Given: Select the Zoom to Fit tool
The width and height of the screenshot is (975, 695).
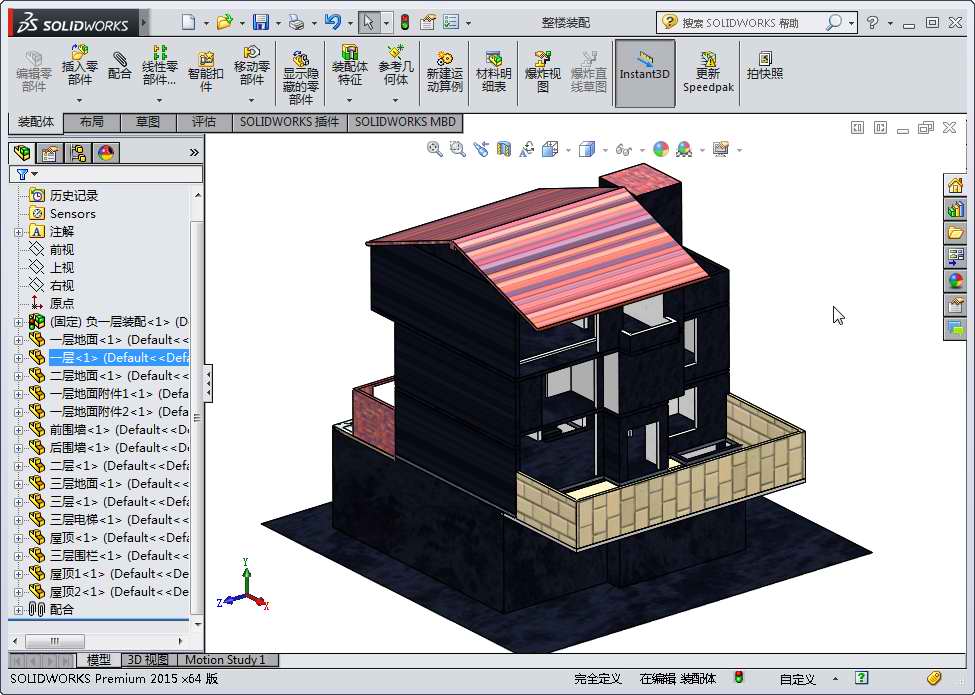Looking at the screenshot, I should 434,149.
